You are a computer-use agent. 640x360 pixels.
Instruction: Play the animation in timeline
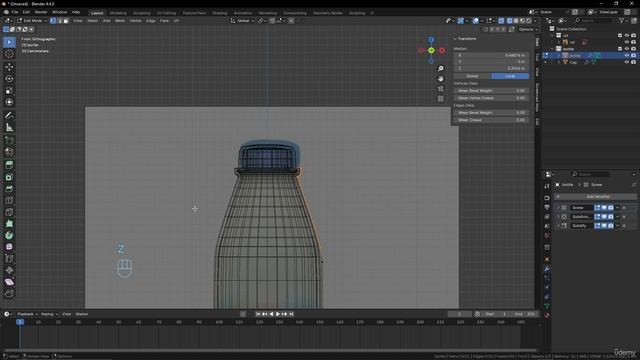[x=278, y=314]
